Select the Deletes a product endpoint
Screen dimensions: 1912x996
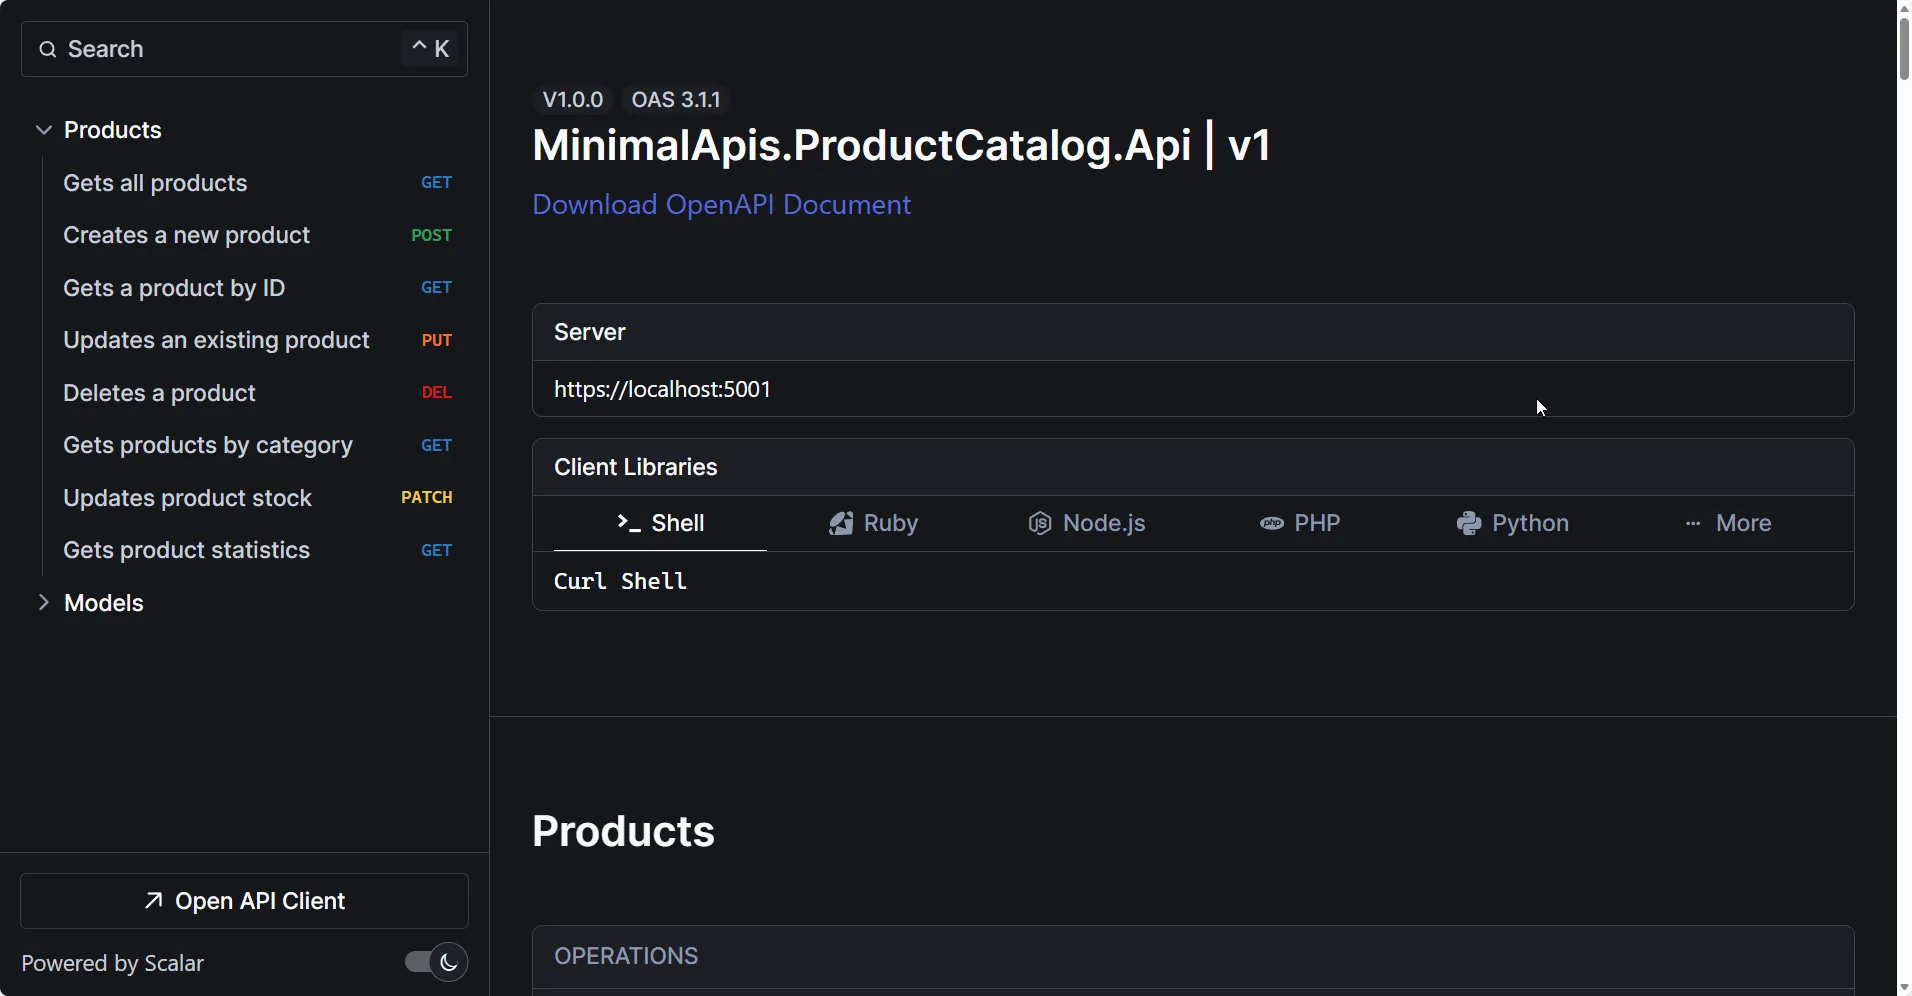coord(159,393)
